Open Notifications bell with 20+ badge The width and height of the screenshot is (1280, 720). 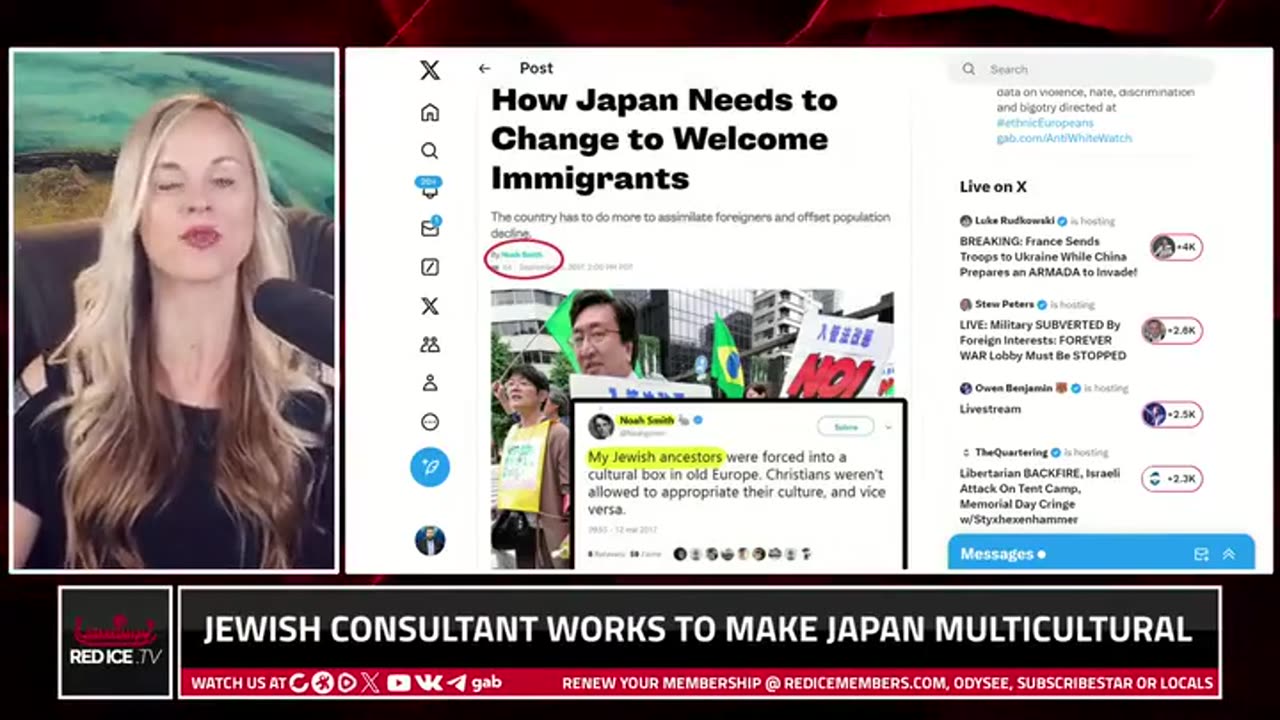430,188
